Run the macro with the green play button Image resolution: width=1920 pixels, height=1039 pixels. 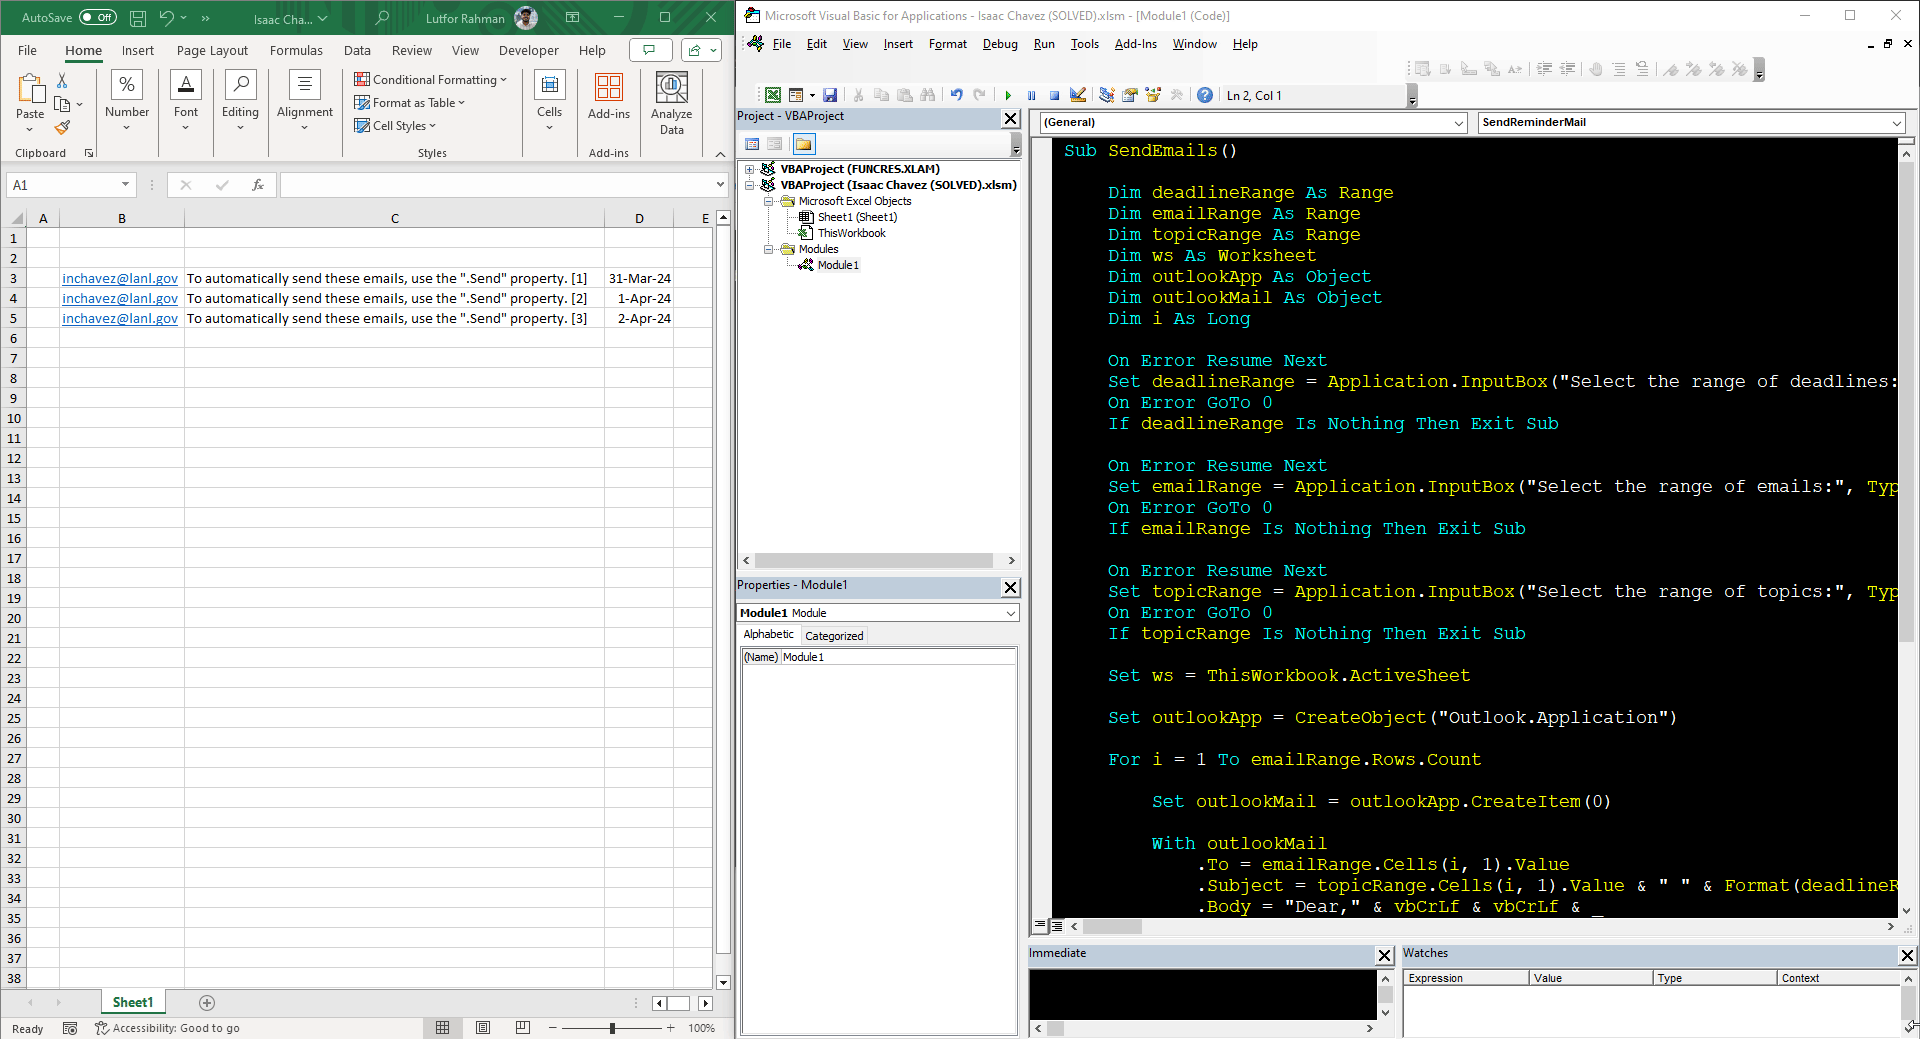(1008, 96)
